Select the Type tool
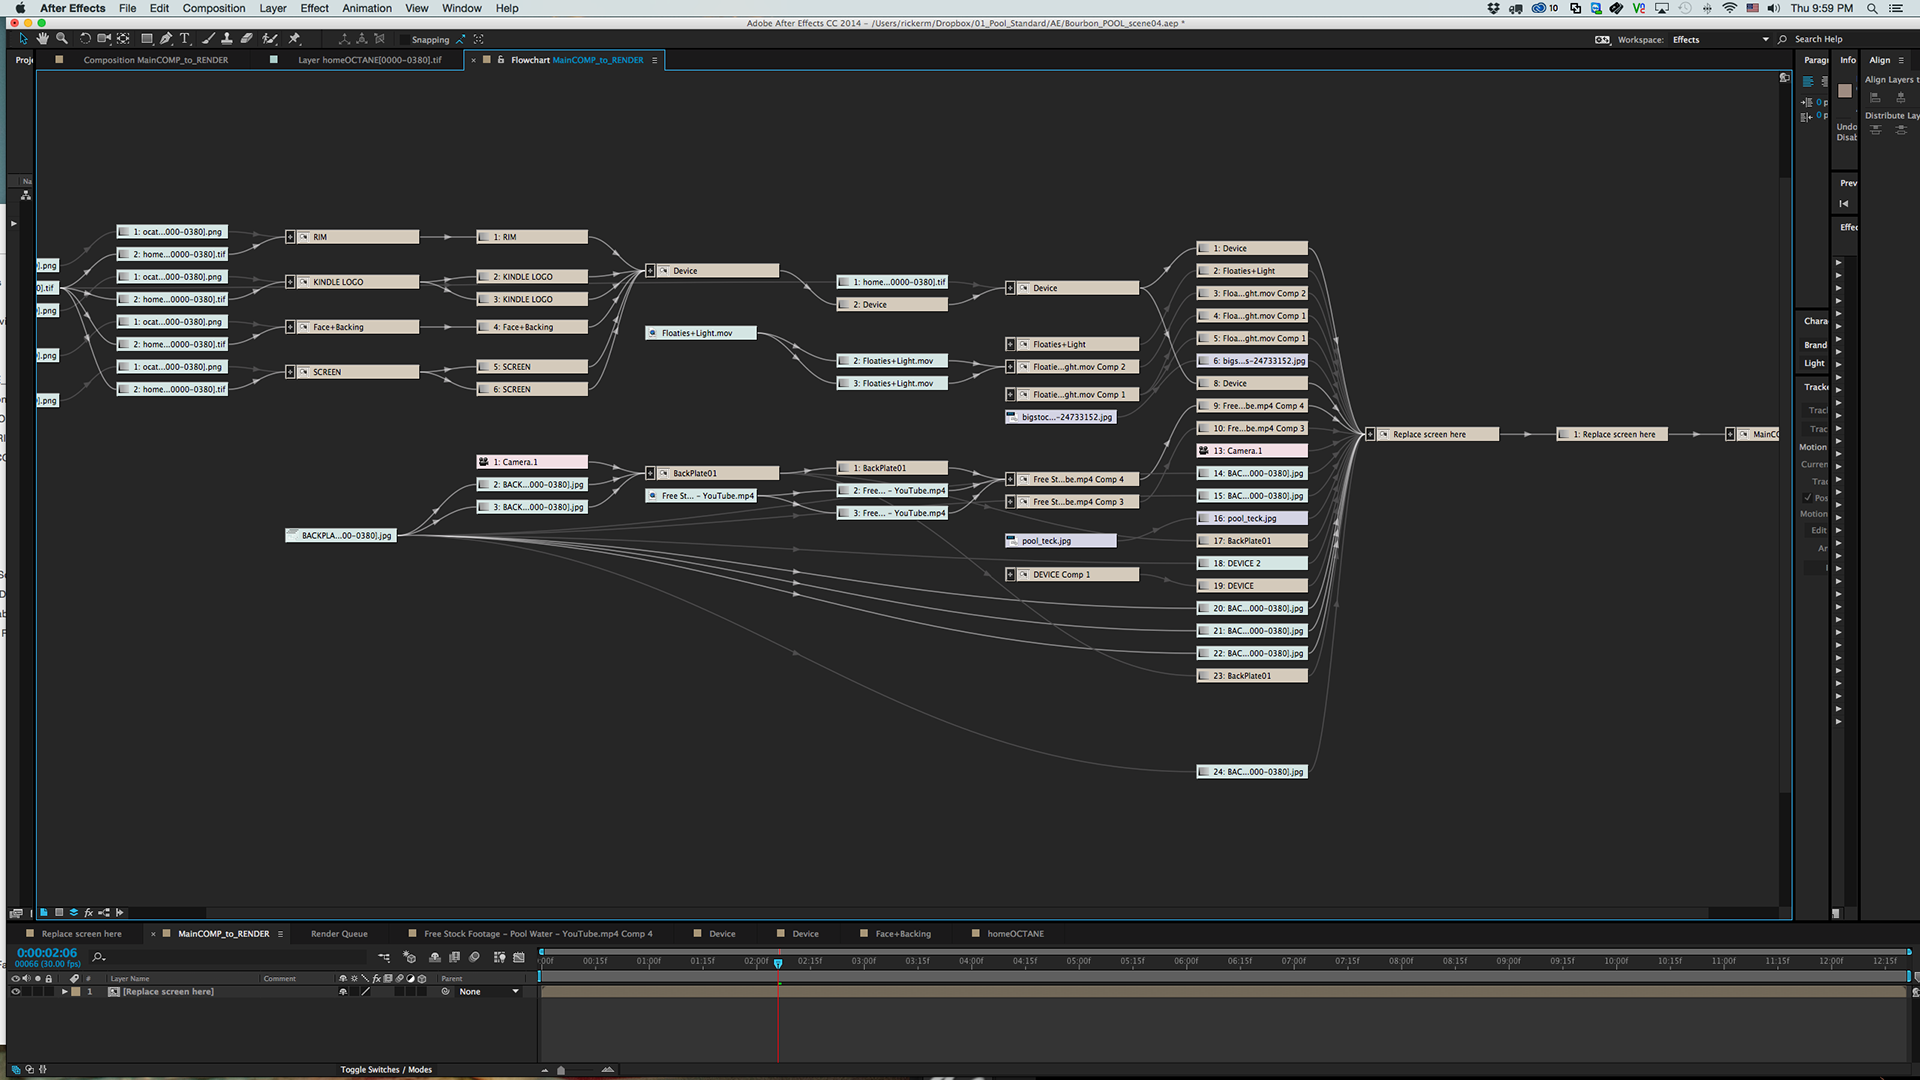This screenshot has width=1920, height=1080. pyautogui.click(x=185, y=39)
